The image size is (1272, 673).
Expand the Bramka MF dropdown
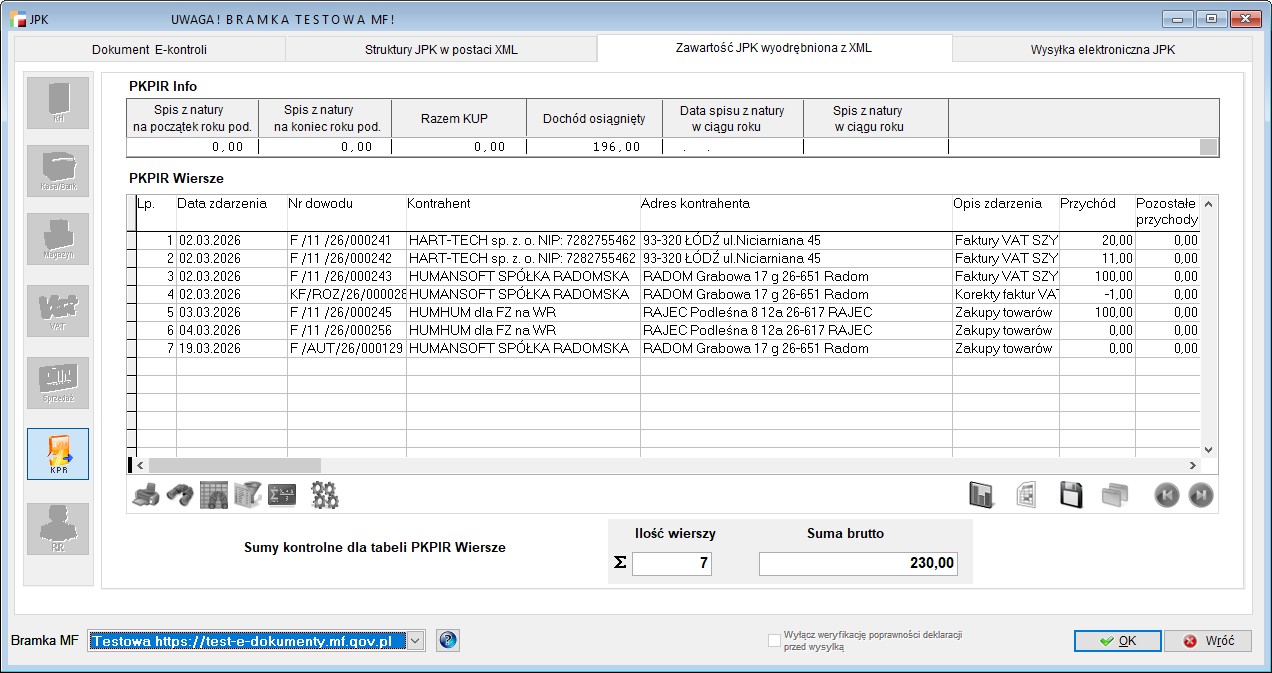(x=416, y=641)
